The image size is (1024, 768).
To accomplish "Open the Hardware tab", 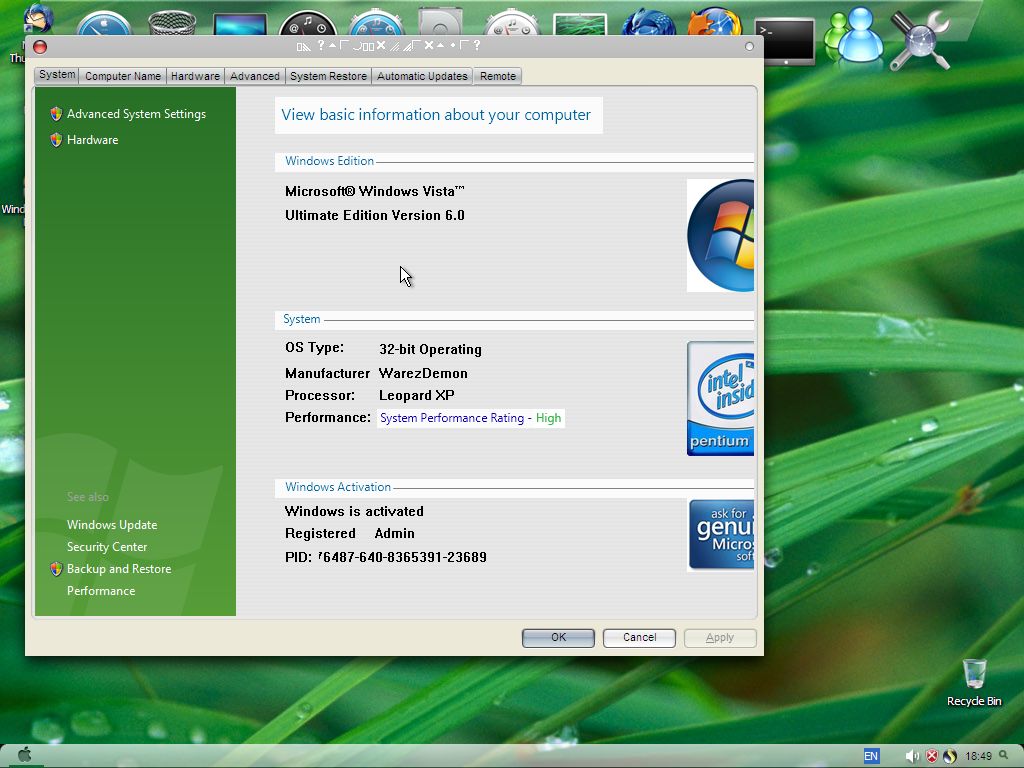I will coord(195,76).
